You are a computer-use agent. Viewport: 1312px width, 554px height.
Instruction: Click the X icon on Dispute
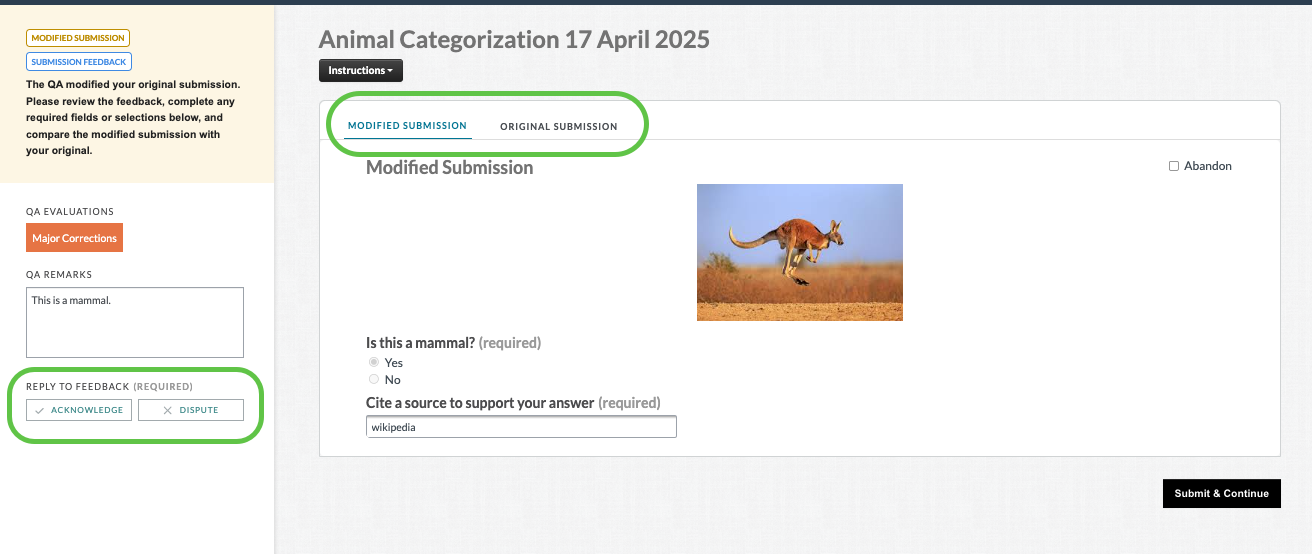click(x=167, y=410)
